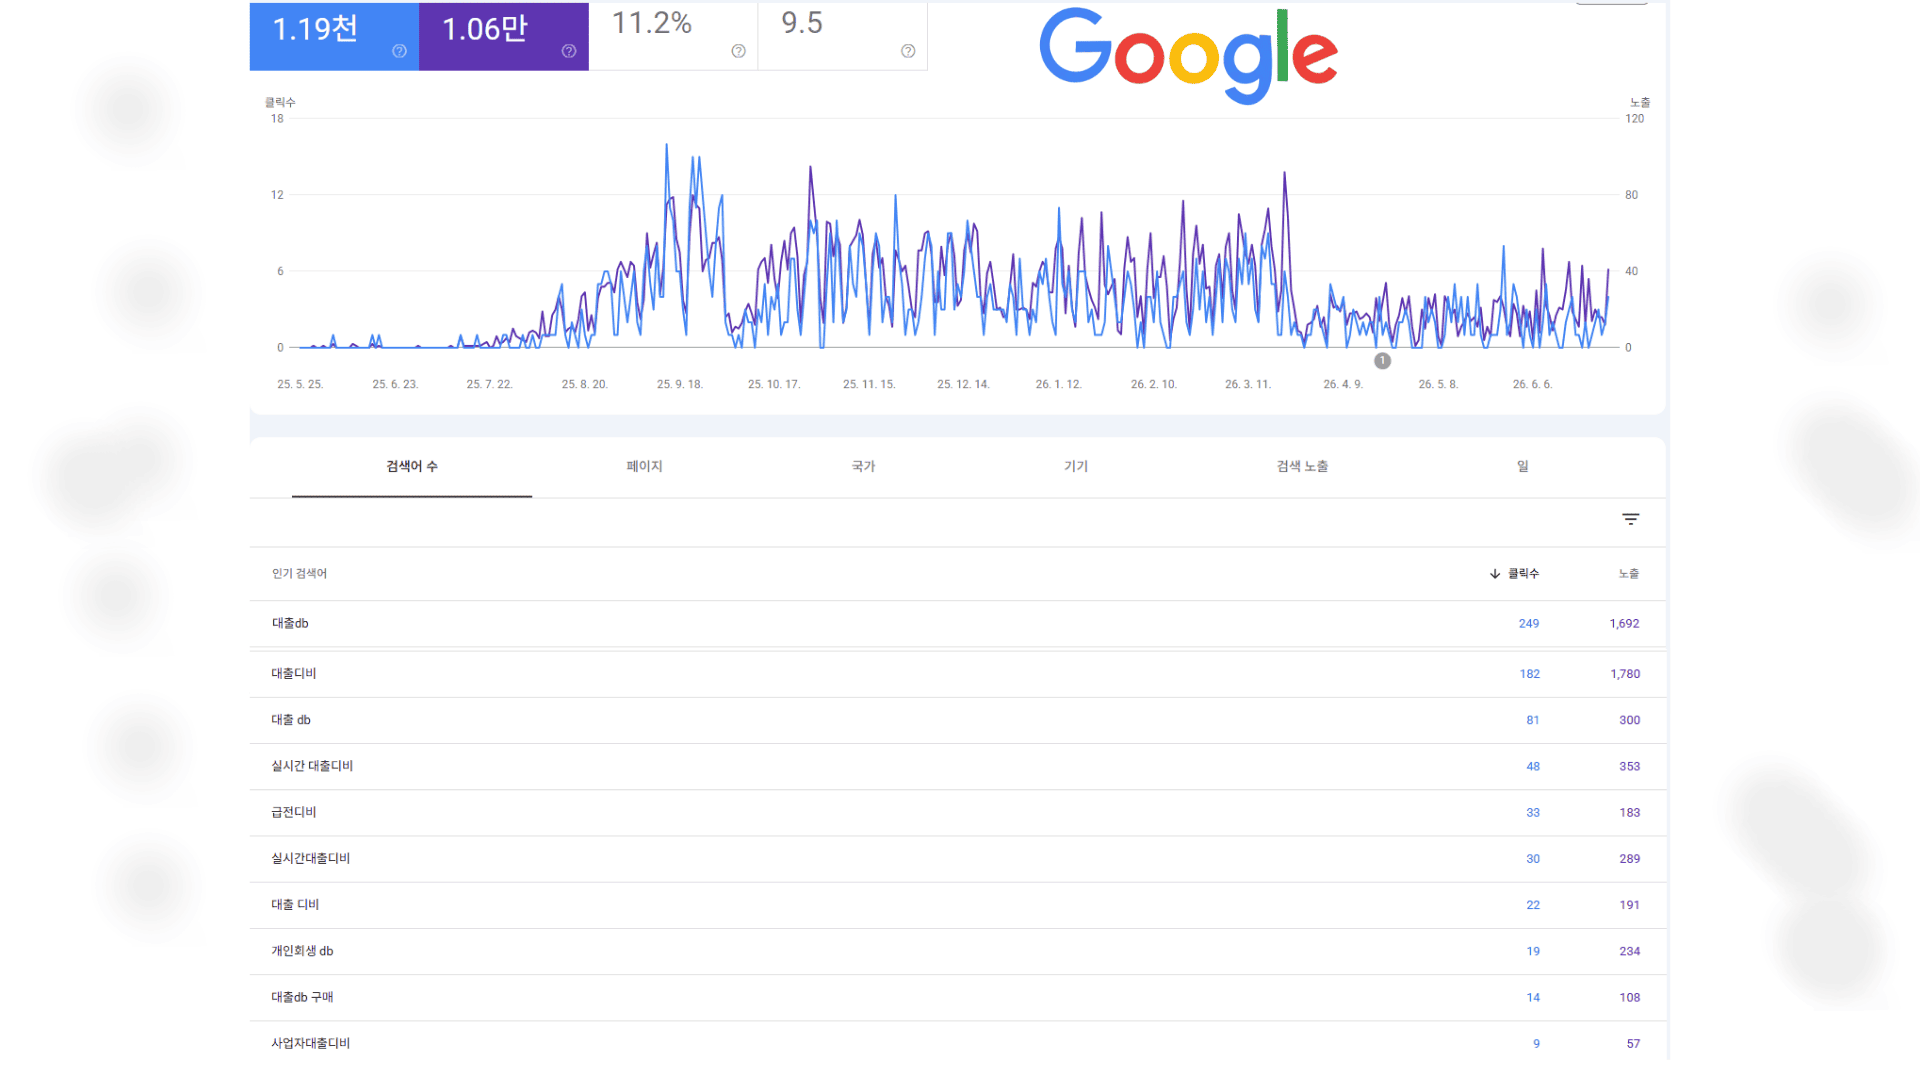Image resolution: width=1920 pixels, height=1080 pixels.
Task: Click the 인기 검색어 column header
Action: (x=299, y=574)
